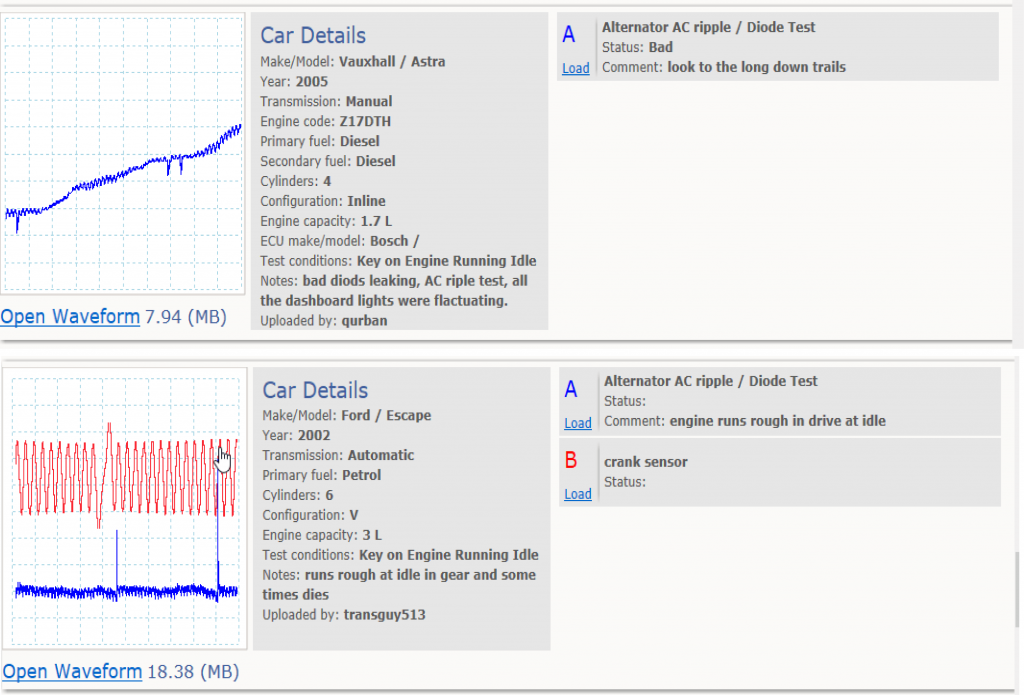
Task: Click the Ford Car Details heading
Action: [315, 390]
